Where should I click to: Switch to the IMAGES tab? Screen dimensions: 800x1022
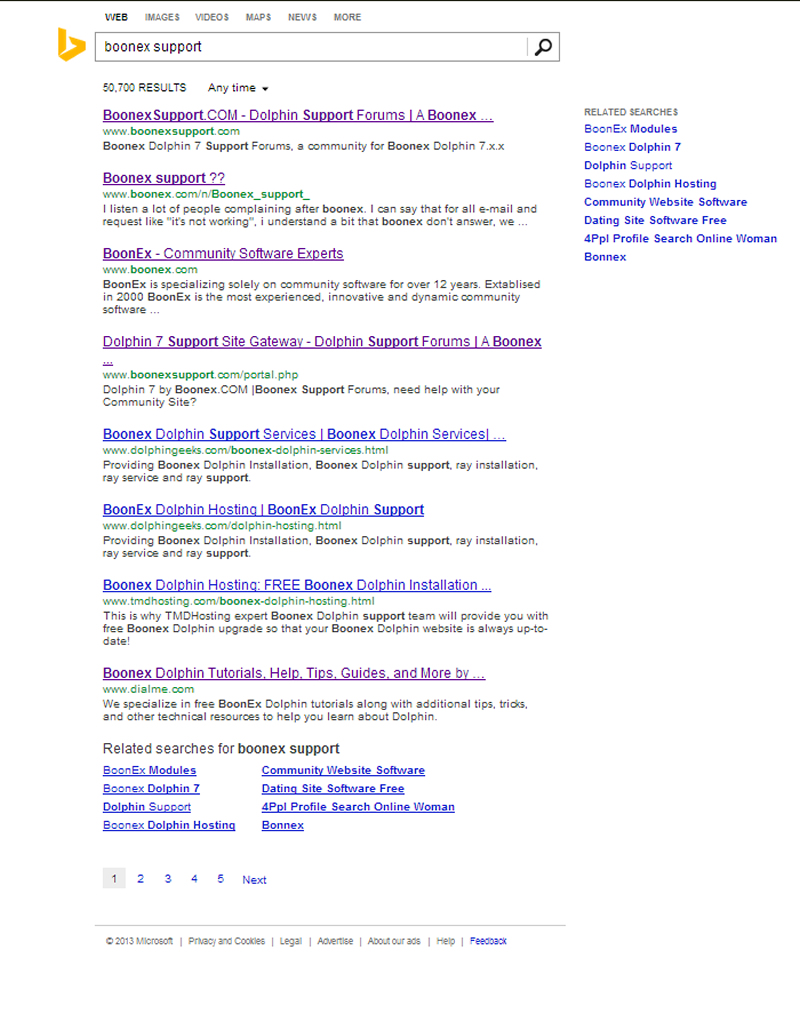pyautogui.click(x=162, y=17)
